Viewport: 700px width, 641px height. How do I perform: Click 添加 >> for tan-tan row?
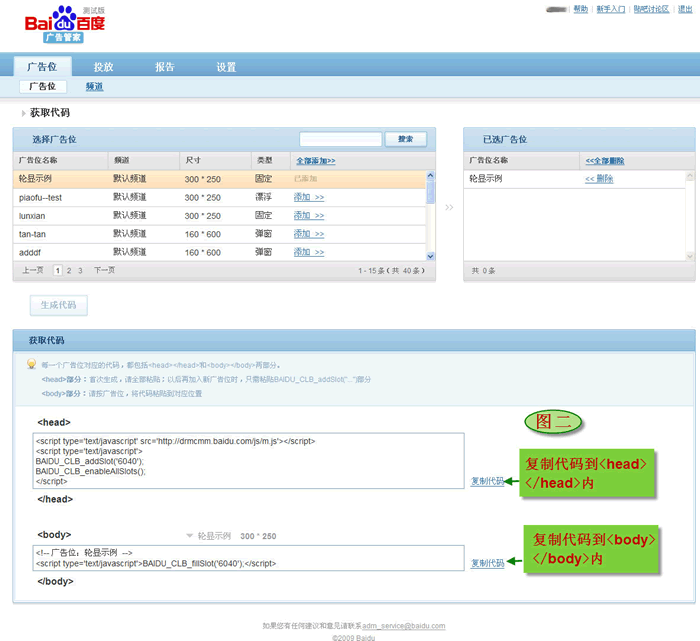pos(309,234)
